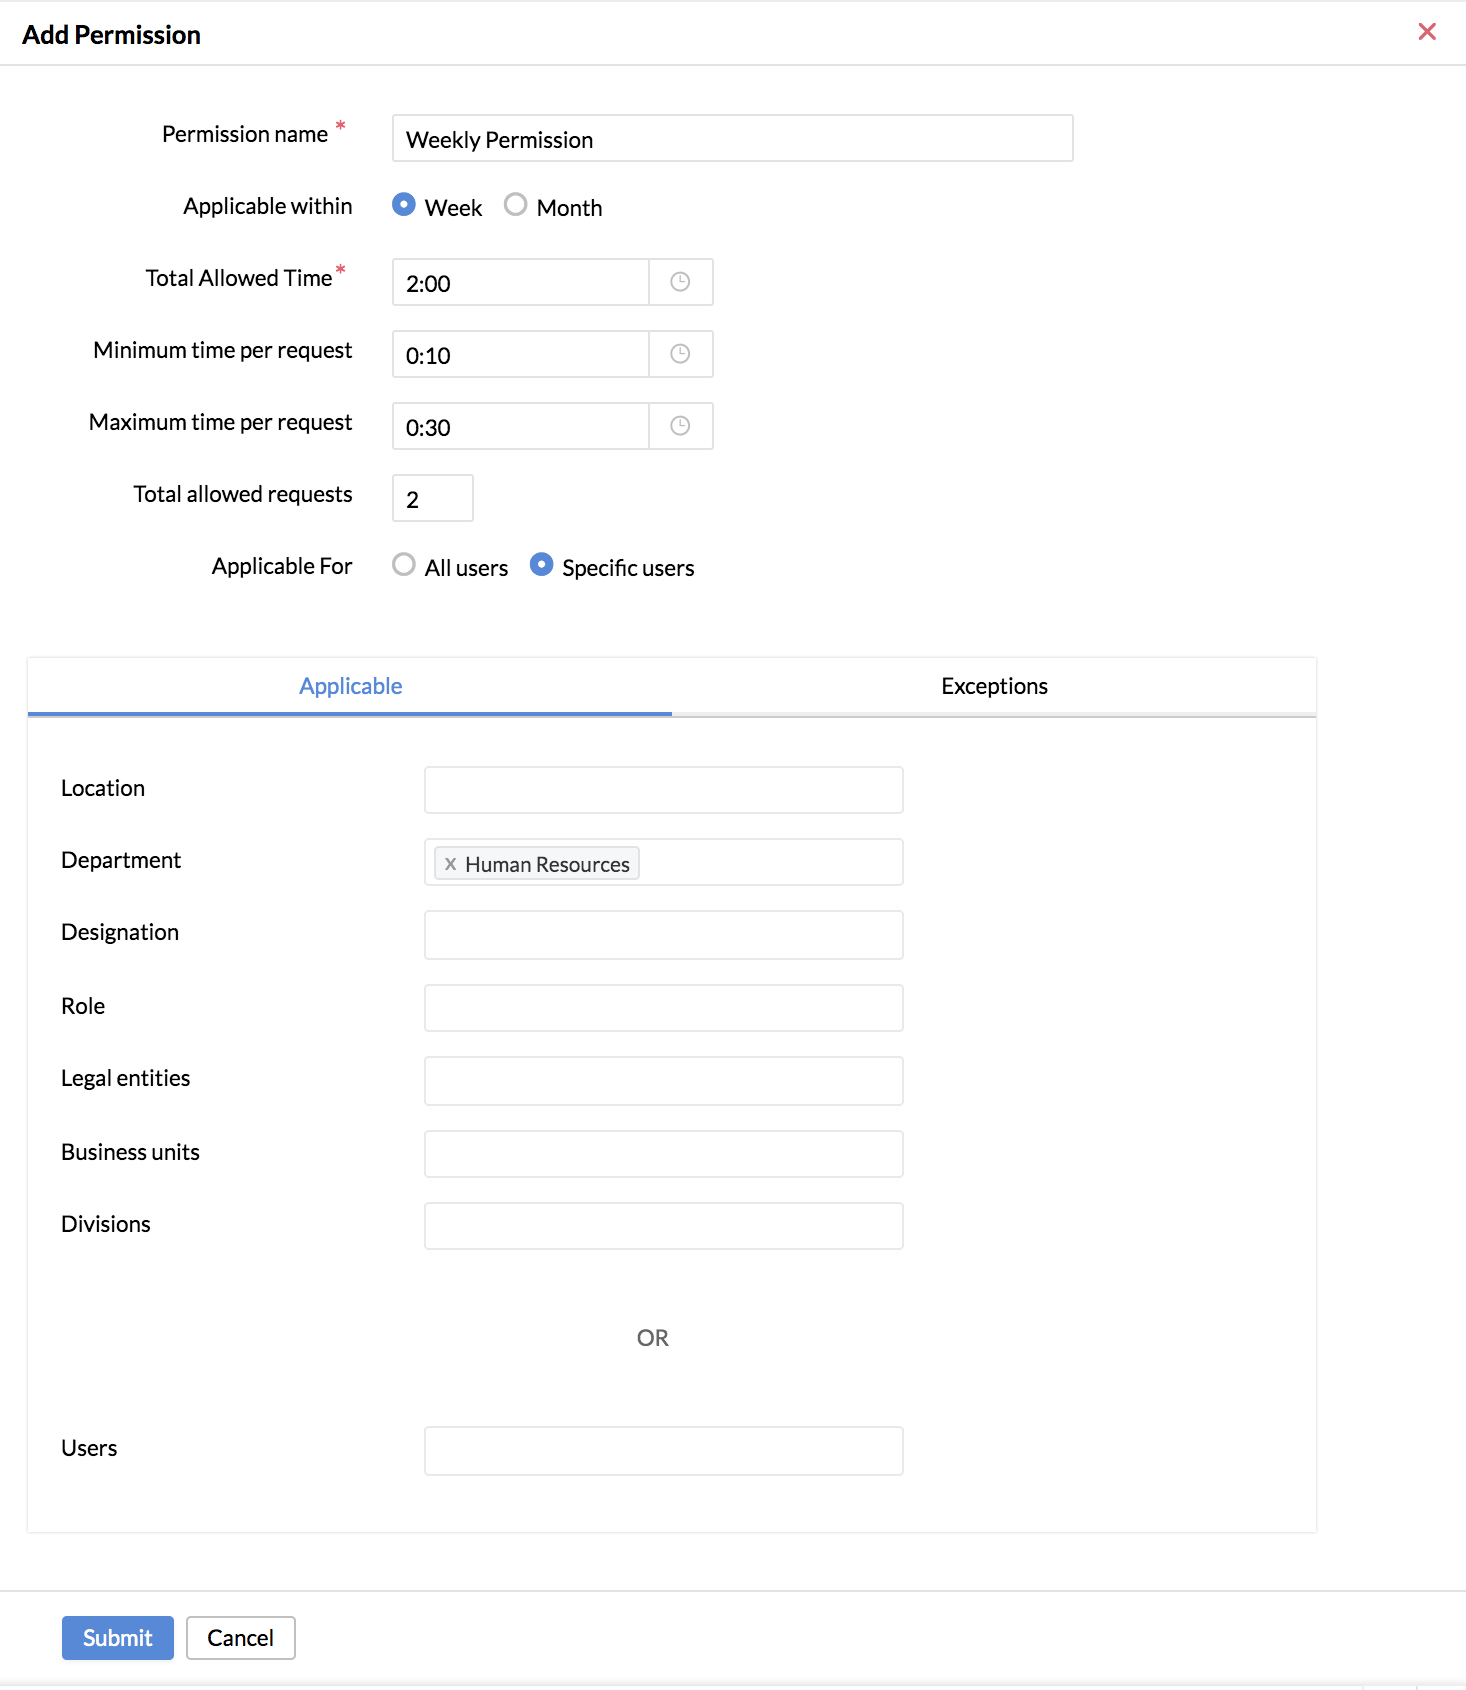Select the Week radio button
Screen dimensions: 1466x1690
(x=404, y=205)
